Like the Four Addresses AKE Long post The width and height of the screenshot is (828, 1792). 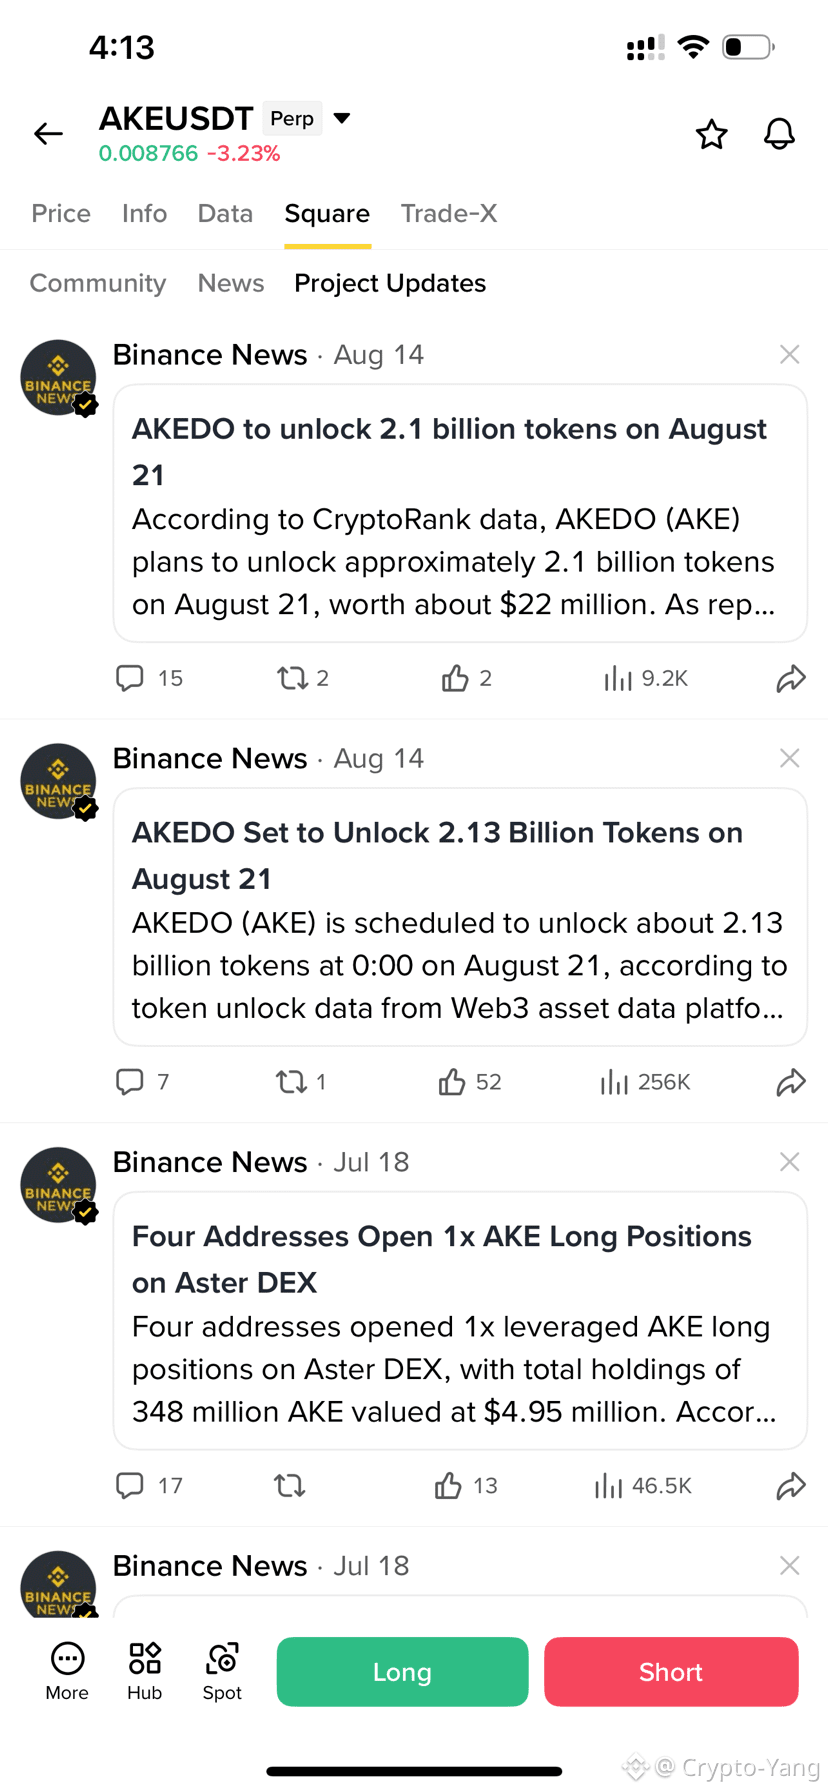[448, 1485]
